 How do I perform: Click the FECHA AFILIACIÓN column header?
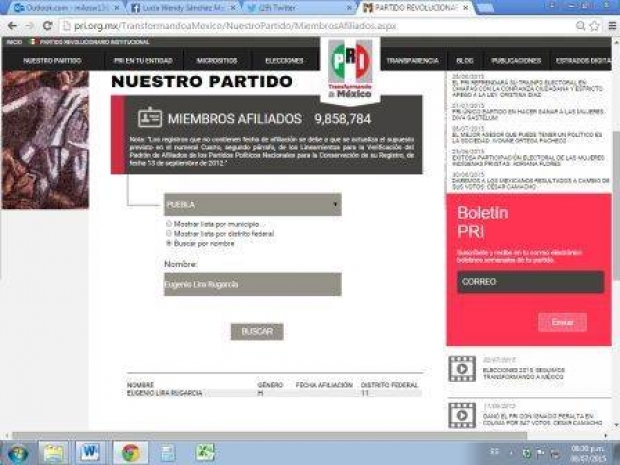point(324,385)
